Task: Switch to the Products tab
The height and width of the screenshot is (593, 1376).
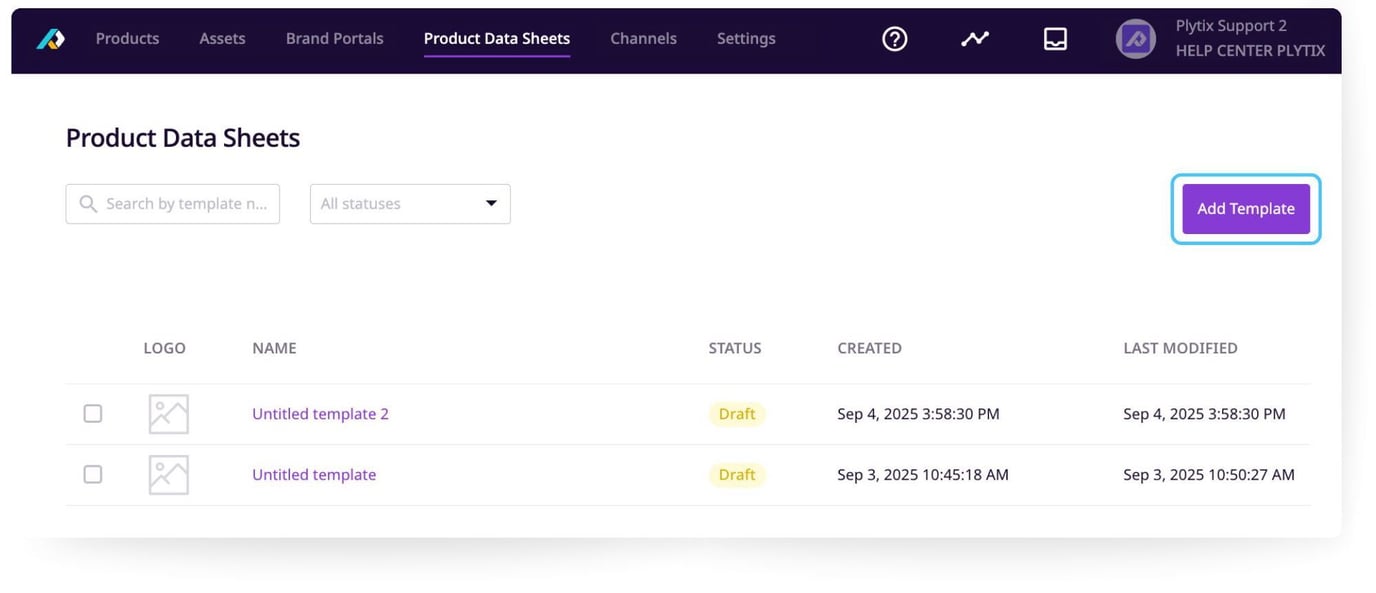Action: click(x=127, y=38)
